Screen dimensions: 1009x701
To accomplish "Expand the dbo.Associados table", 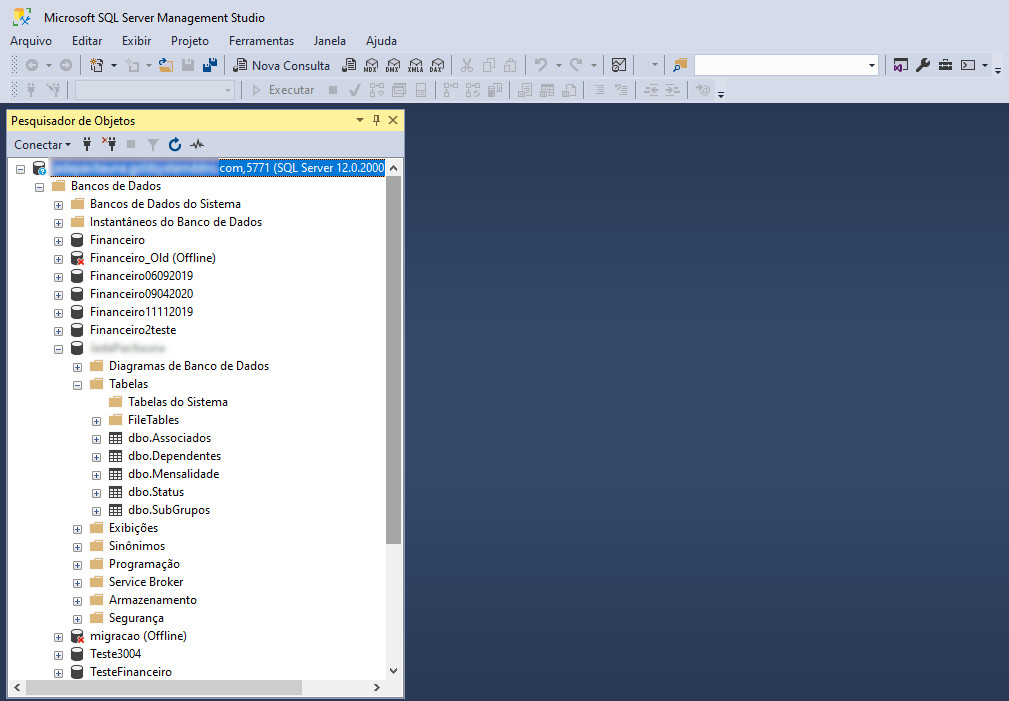I will pos(97,440).
